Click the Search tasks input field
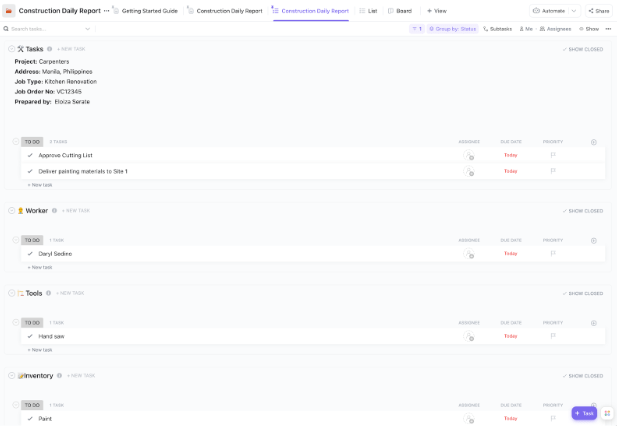 (43, 29)
